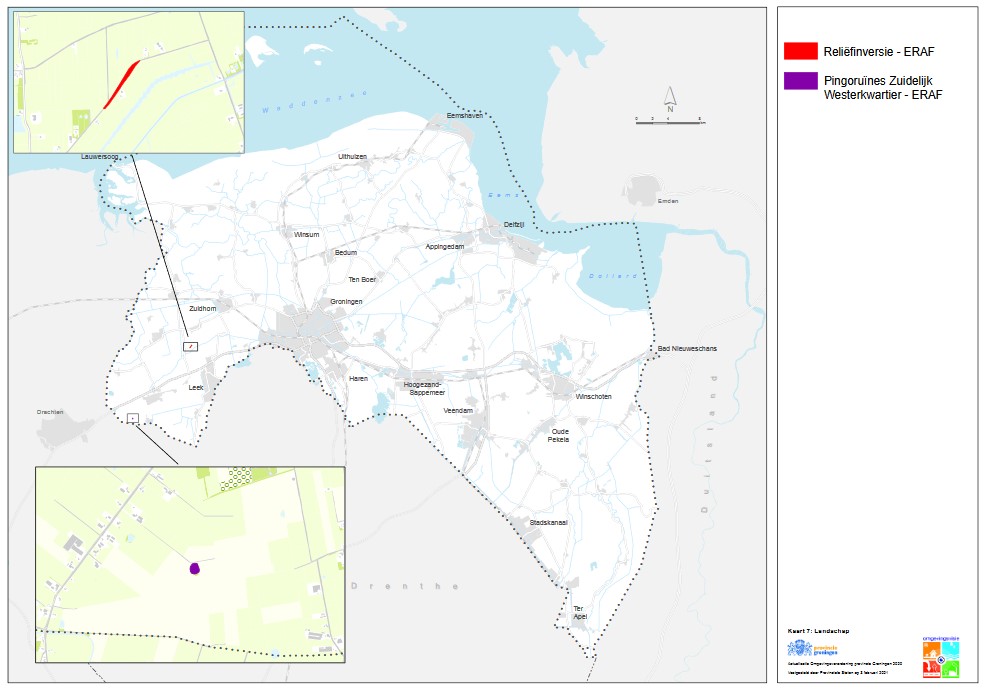Click the small marker box southwest of Leek
The image size is (987, 691).
coord(133,417)
